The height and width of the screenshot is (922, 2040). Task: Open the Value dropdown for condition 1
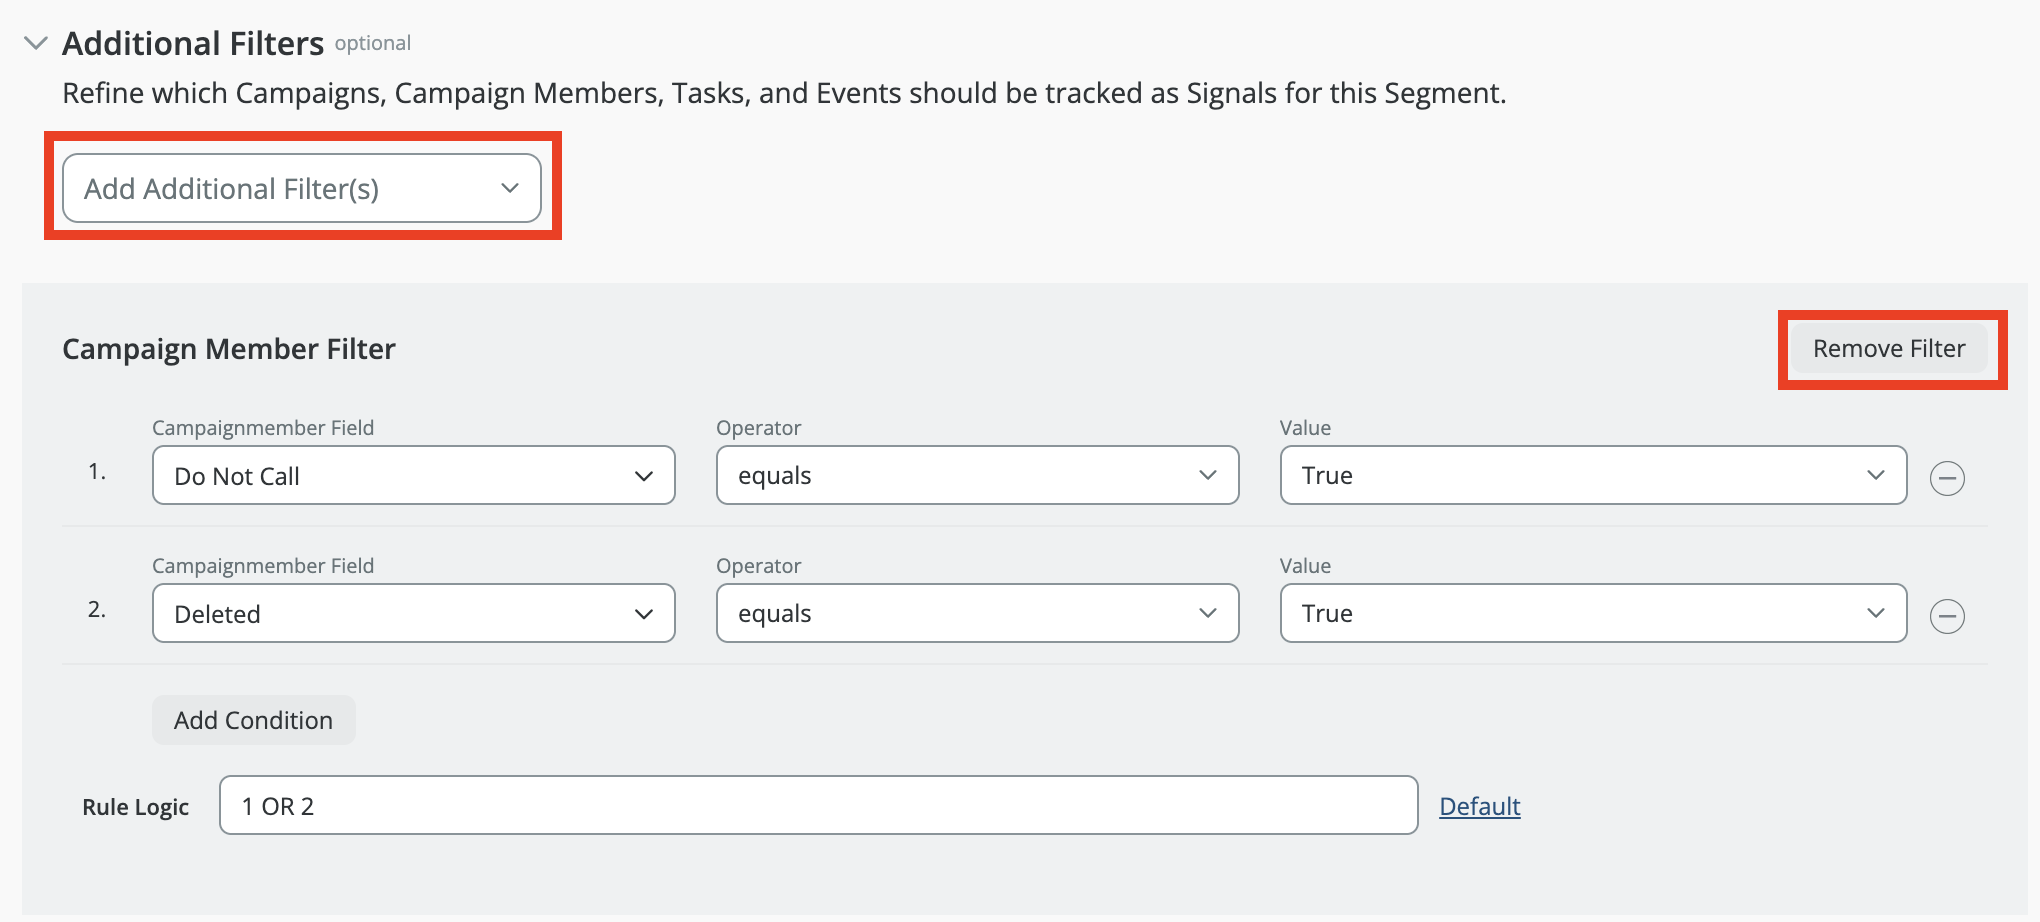click(x=1592, y=475)
